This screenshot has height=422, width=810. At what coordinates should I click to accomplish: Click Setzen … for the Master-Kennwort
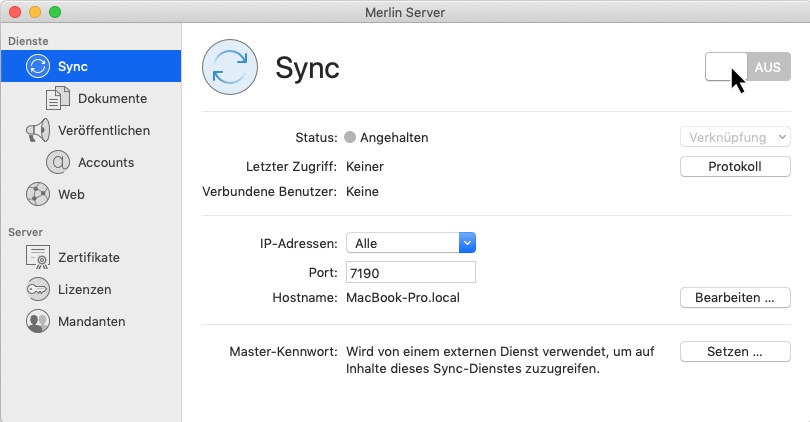click(735, 351)
